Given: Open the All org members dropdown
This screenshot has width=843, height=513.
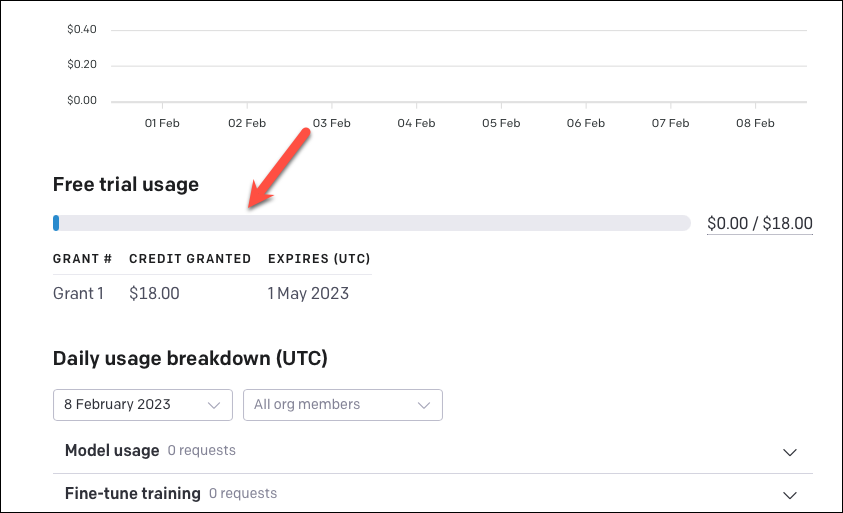Looking at the screenshot, I should pos(342,405).
